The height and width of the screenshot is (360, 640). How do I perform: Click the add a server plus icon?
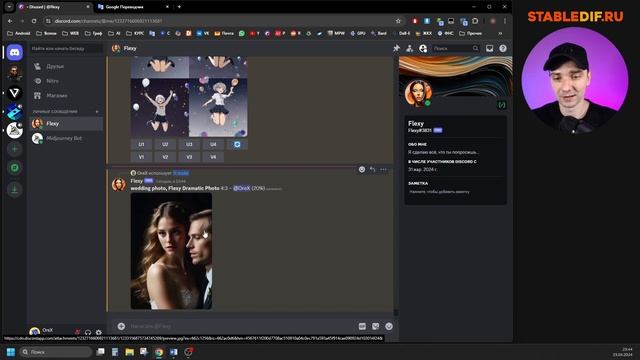click(x=15, y=149)
